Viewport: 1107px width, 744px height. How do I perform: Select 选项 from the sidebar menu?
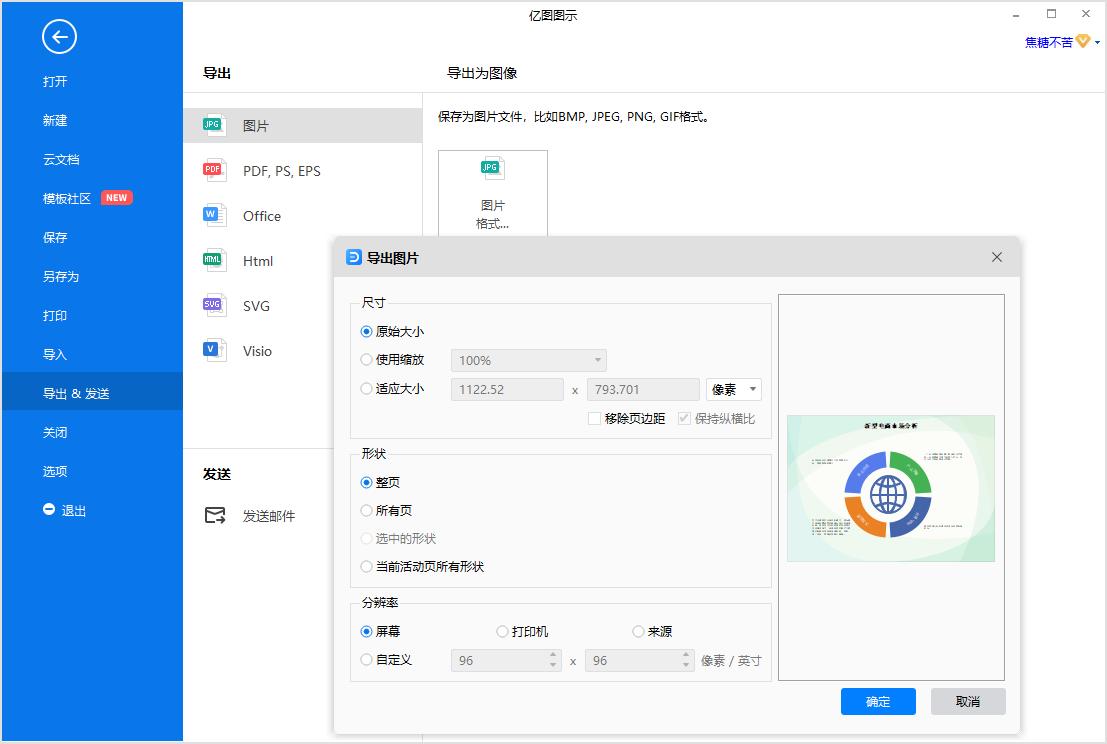click(x=55, y=471)
